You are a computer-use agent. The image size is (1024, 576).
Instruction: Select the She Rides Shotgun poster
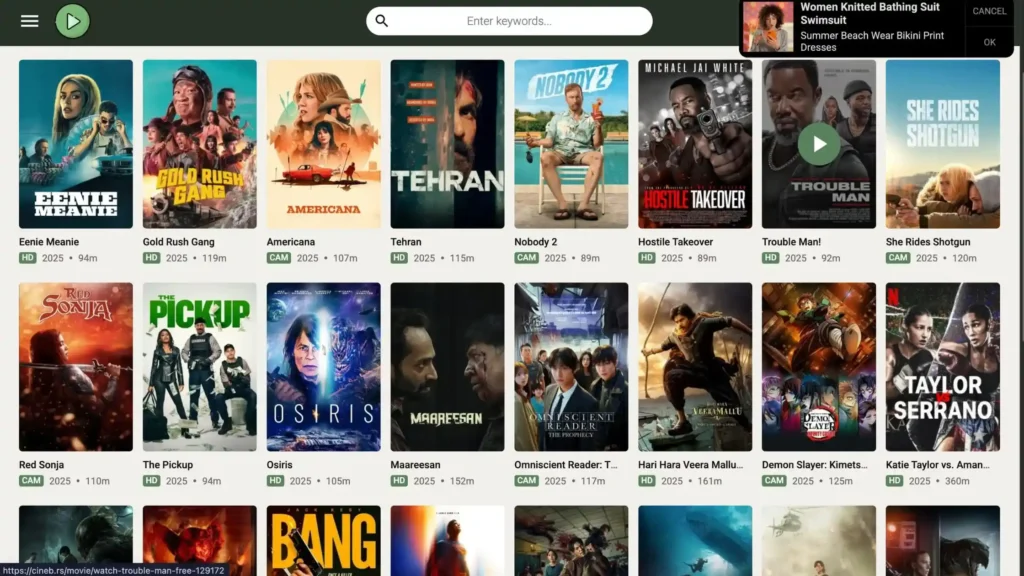(x=942, y=144)
